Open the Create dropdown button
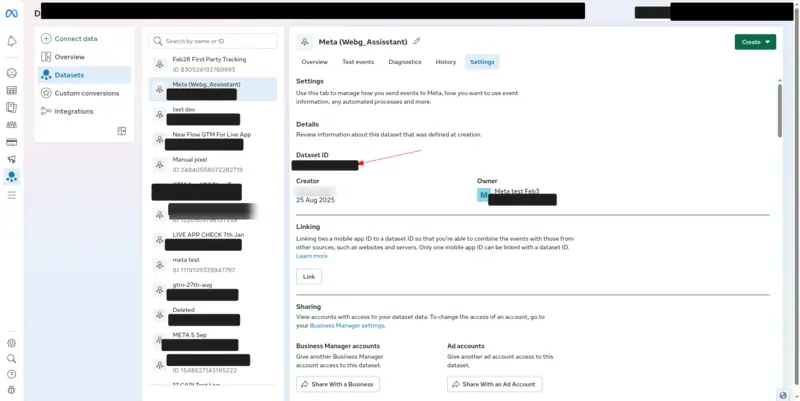This screenshot has height=401, width=800. click(x=755, y=42)
